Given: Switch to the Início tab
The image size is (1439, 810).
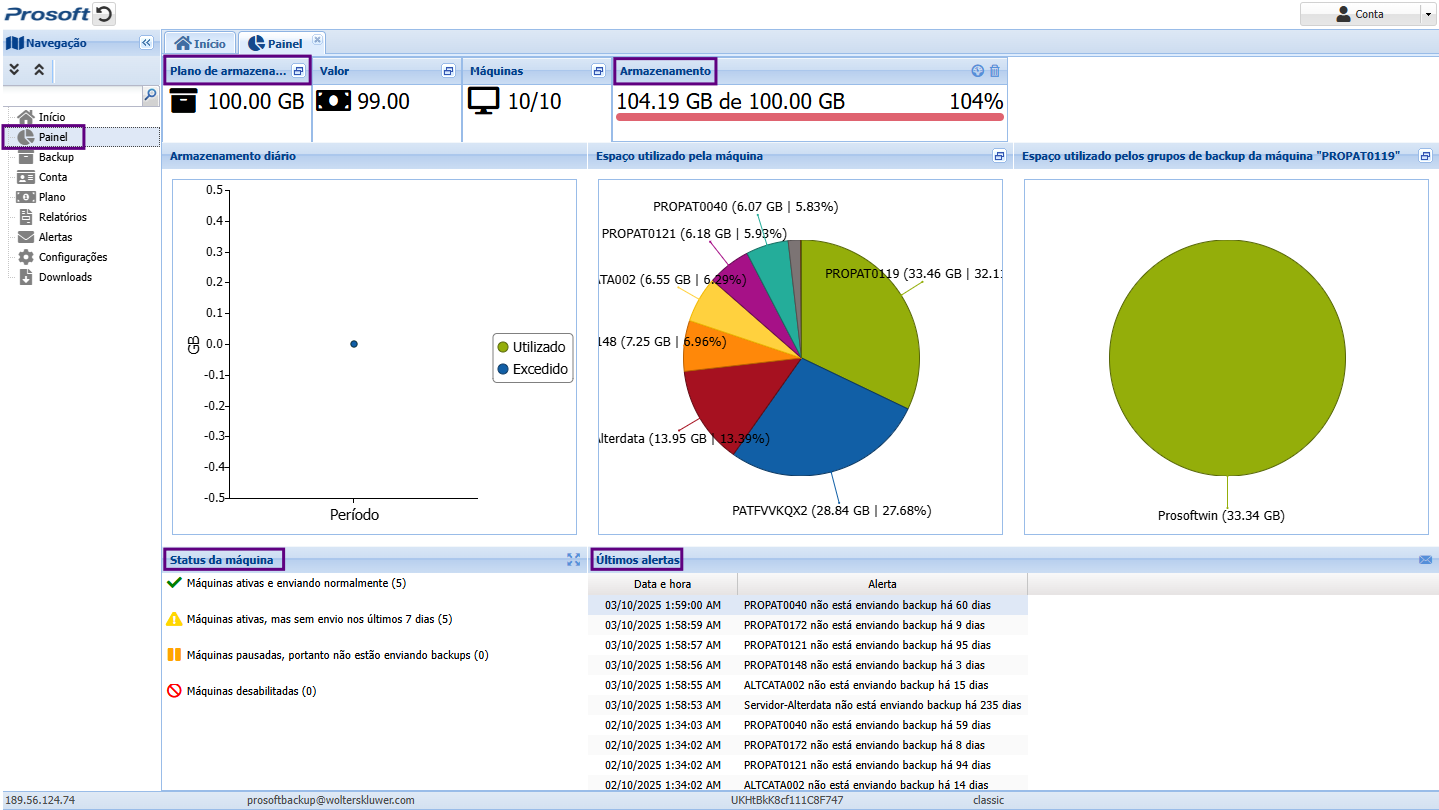Looking at the screenshot, I should point(200,43).
